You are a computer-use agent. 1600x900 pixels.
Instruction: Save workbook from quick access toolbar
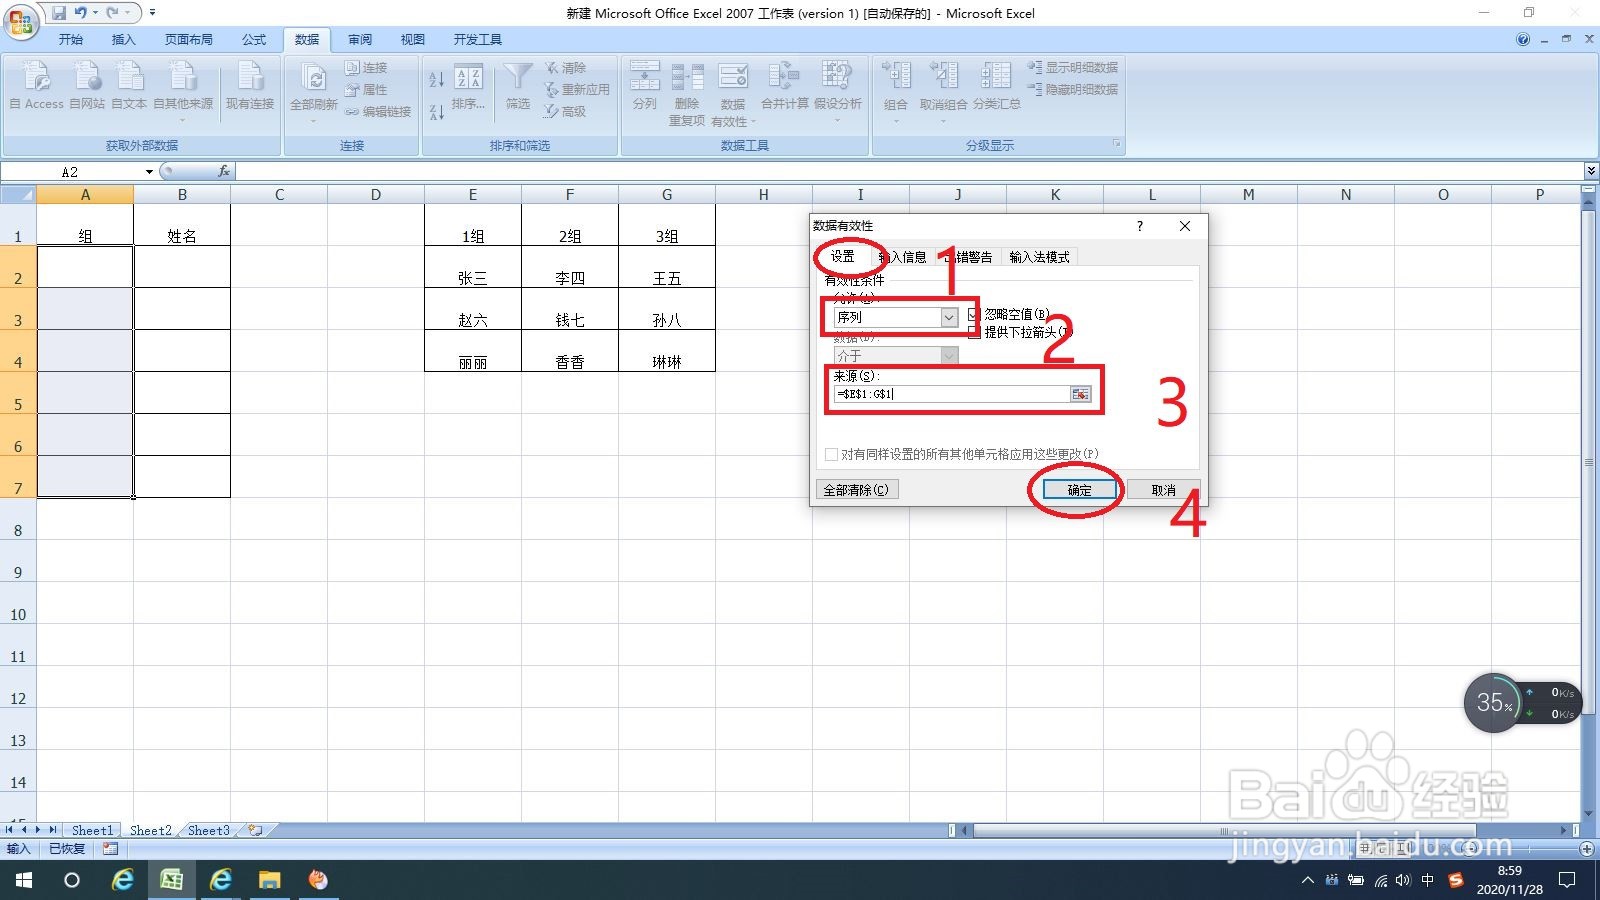(59, 13)
